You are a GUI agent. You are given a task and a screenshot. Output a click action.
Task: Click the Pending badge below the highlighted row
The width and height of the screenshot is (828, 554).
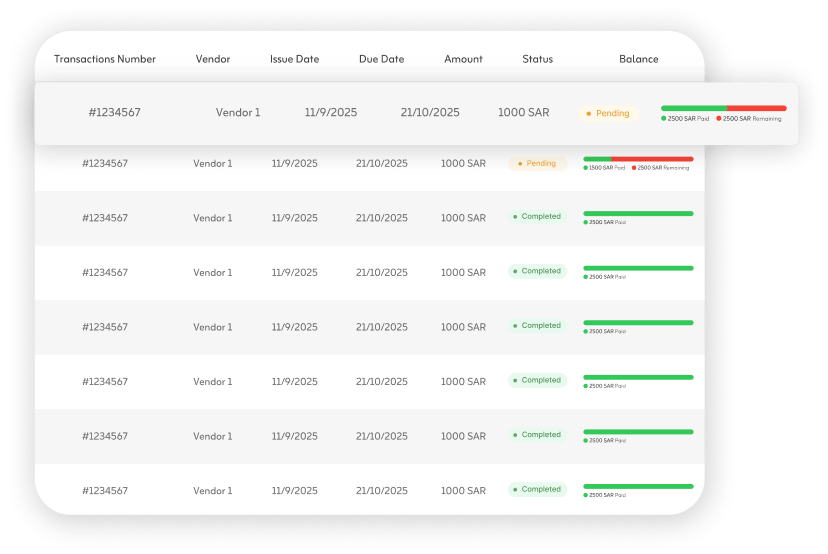pos(537,163)
